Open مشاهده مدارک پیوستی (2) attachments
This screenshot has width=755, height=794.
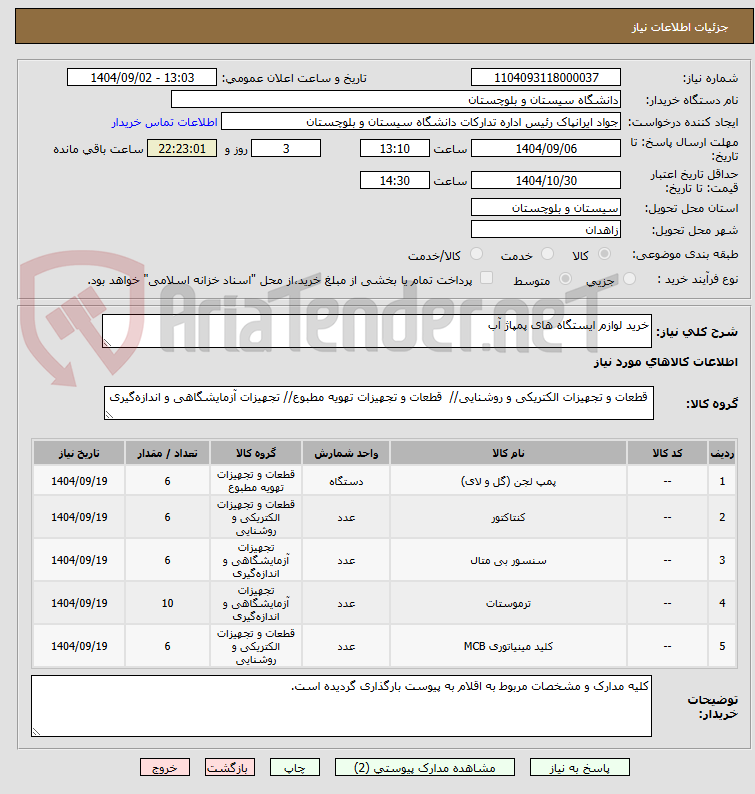coord(424,768)
